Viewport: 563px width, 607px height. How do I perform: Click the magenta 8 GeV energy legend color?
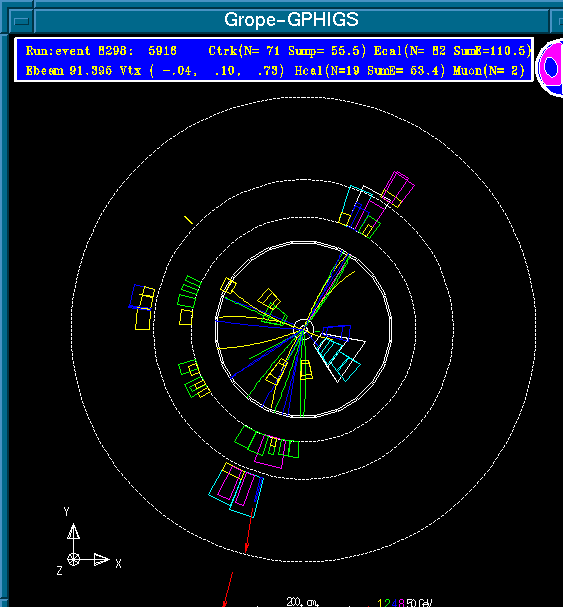click(x=401, y=603)
